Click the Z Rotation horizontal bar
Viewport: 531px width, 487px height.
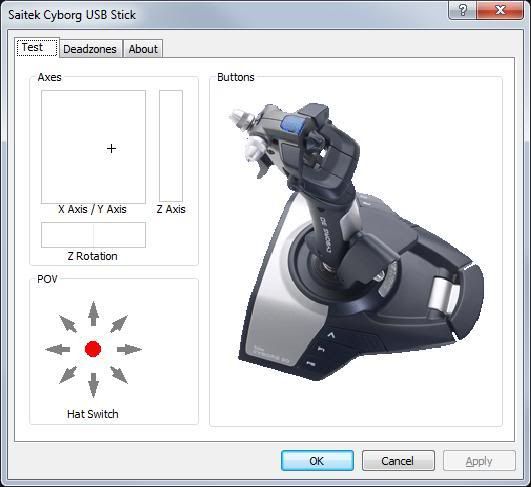point(93,235)
